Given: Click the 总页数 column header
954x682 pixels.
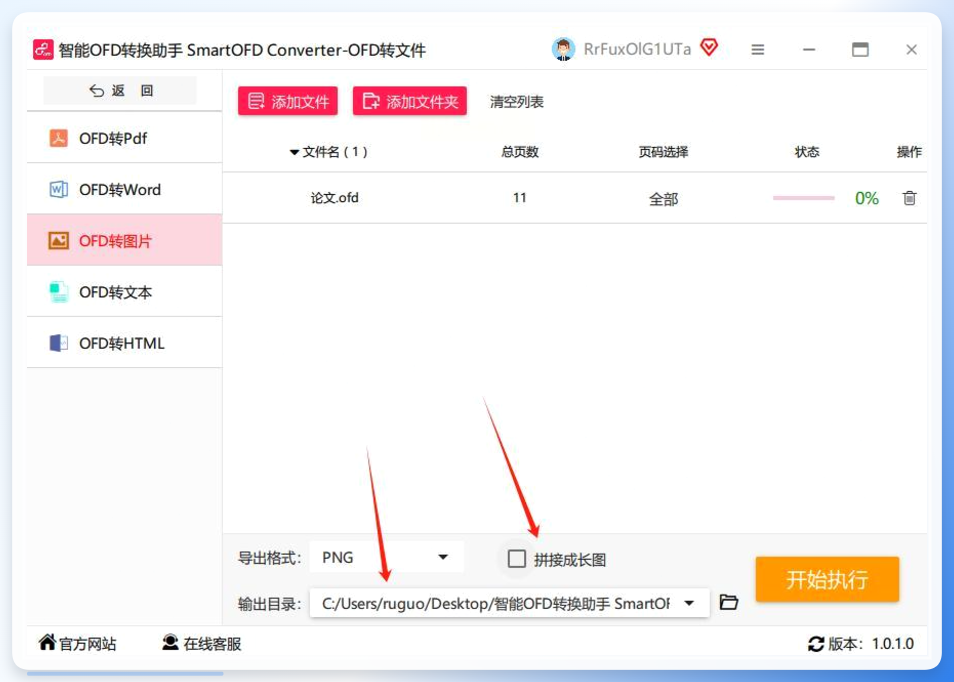Looking at the screenshot, I should point(520,152).
